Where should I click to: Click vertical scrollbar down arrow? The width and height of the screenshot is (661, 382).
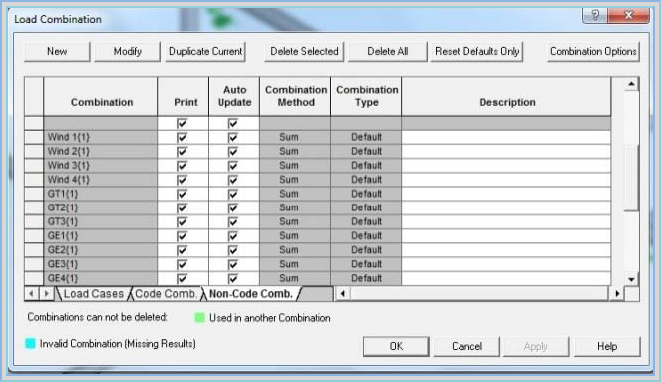631,279
